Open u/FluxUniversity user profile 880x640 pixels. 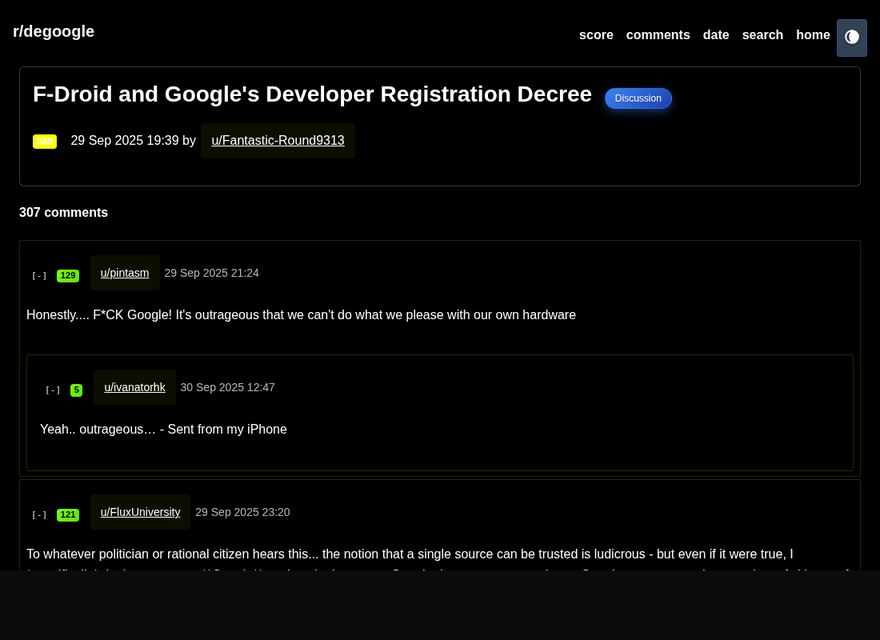[140, 512]
